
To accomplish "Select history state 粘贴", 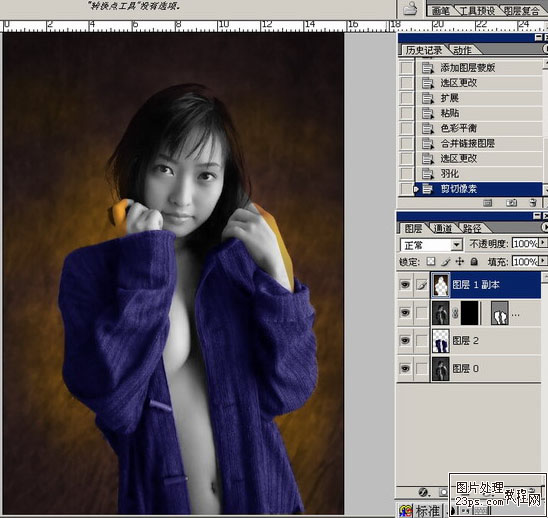I will (x=479, y=113).
